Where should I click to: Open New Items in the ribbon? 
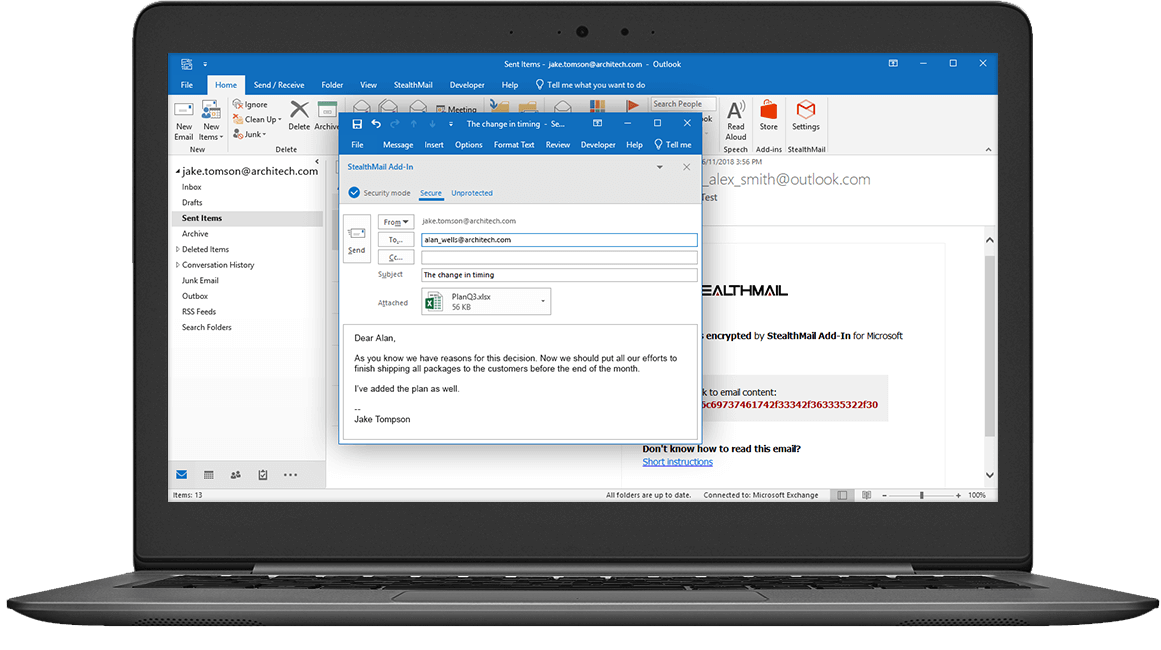[x=211, y=121]
